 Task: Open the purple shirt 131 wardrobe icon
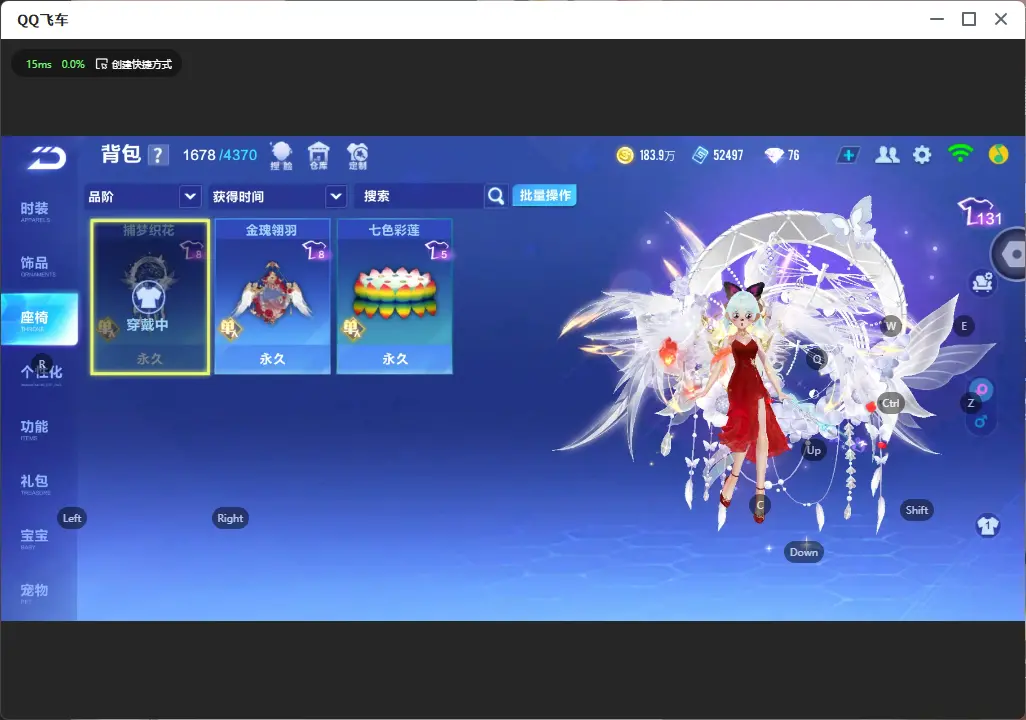980,212
